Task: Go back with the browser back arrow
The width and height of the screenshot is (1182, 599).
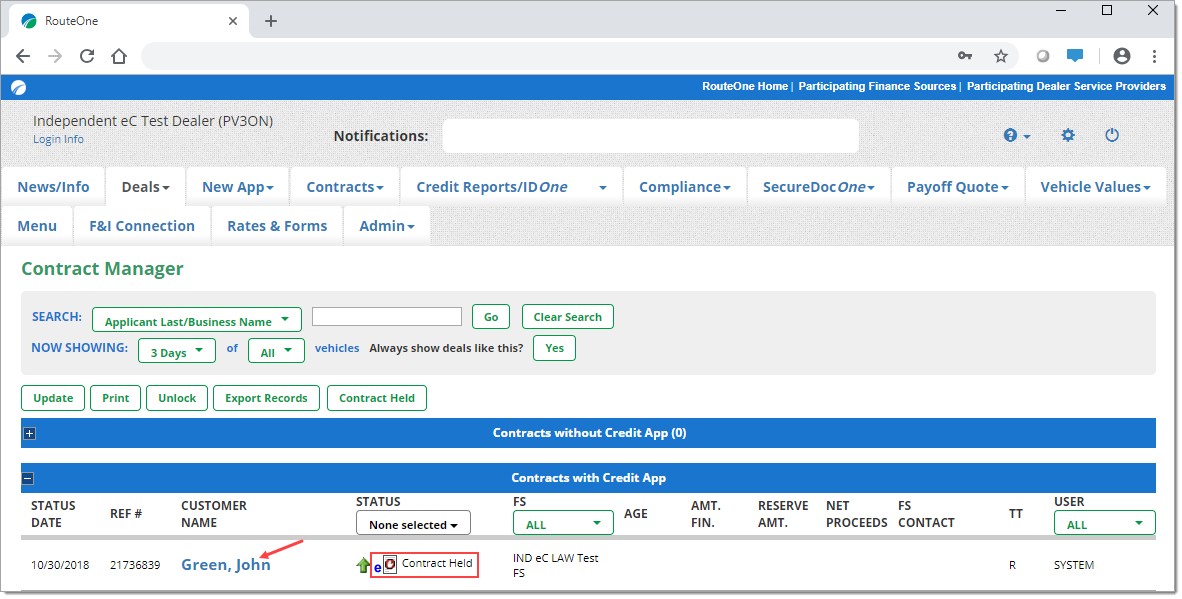Action: (x=23, y=56)
